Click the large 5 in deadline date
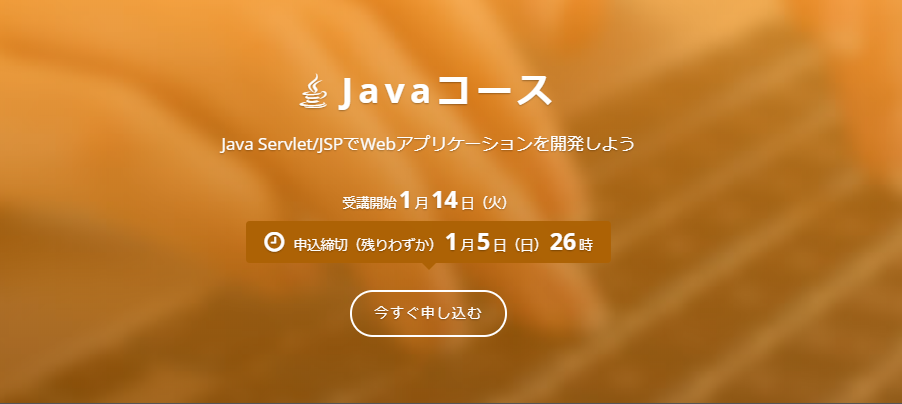This screenshot has height=404, width=902. pyautogui.click(x=483, y=243)
